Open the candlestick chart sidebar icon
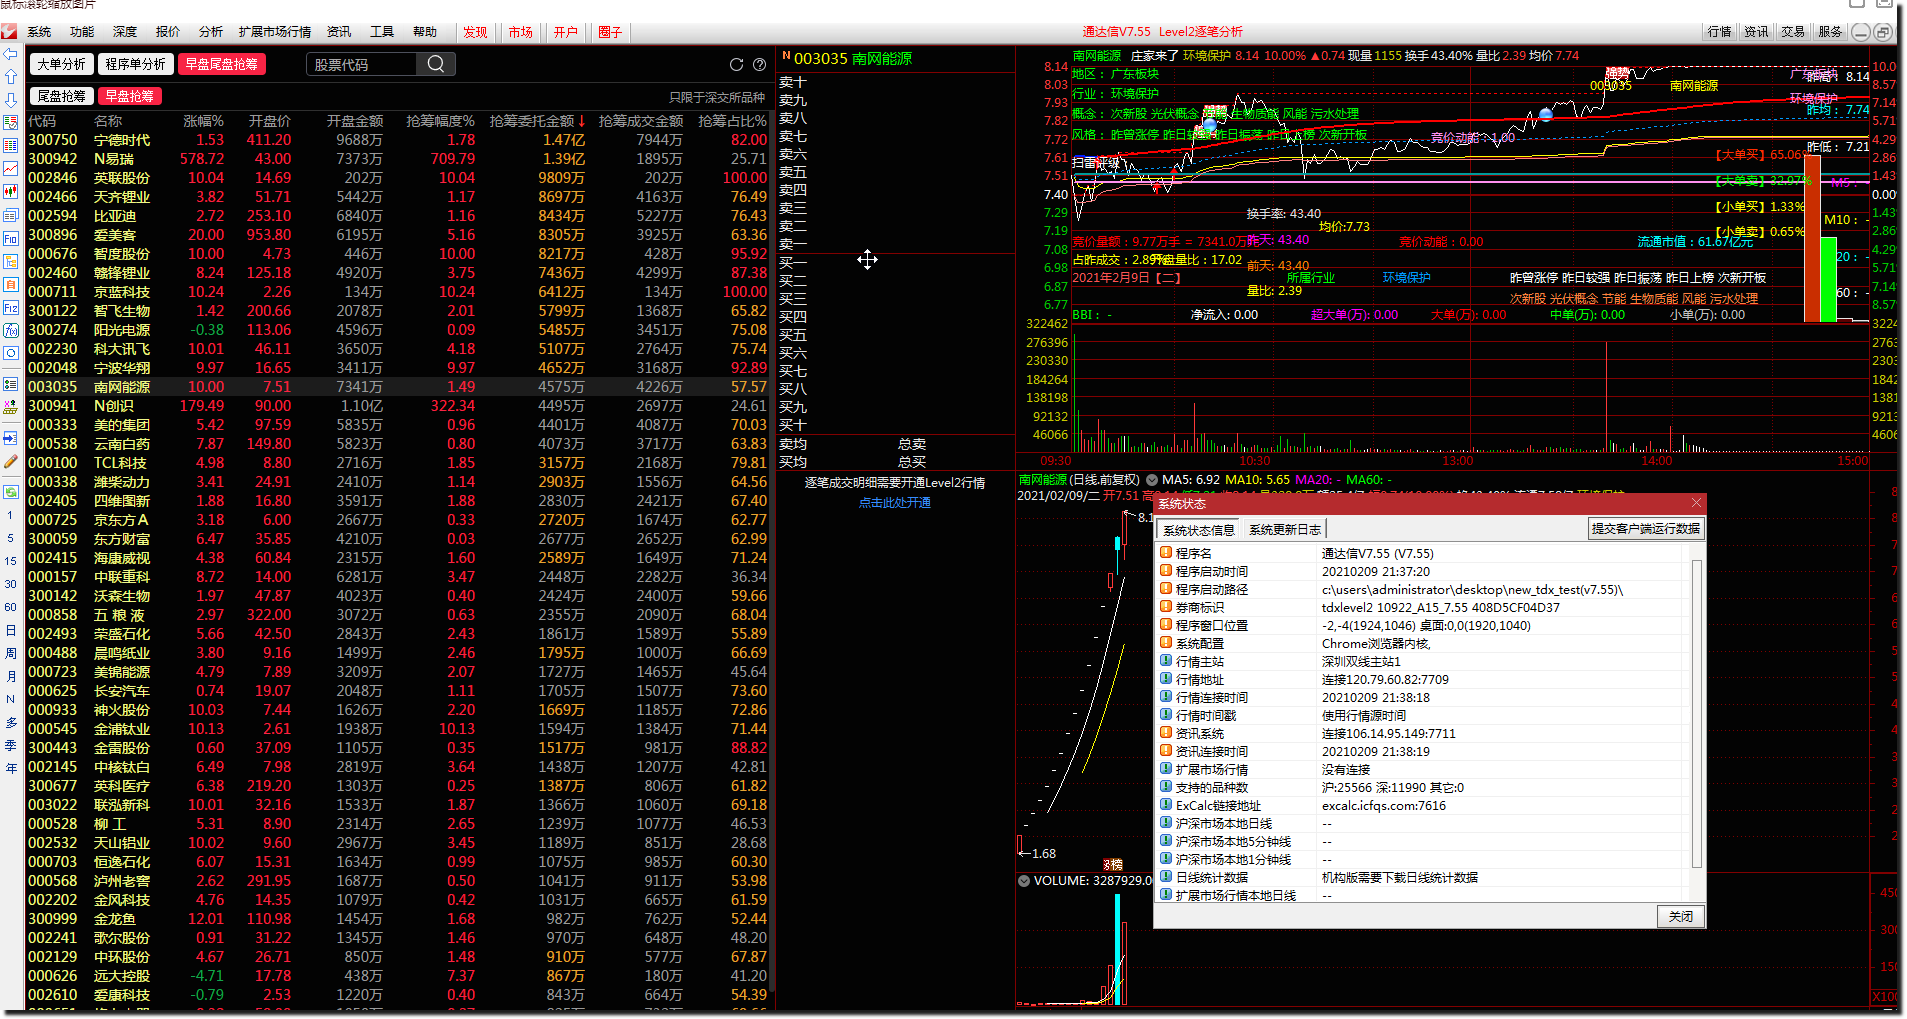 click(x=10, y=191)
